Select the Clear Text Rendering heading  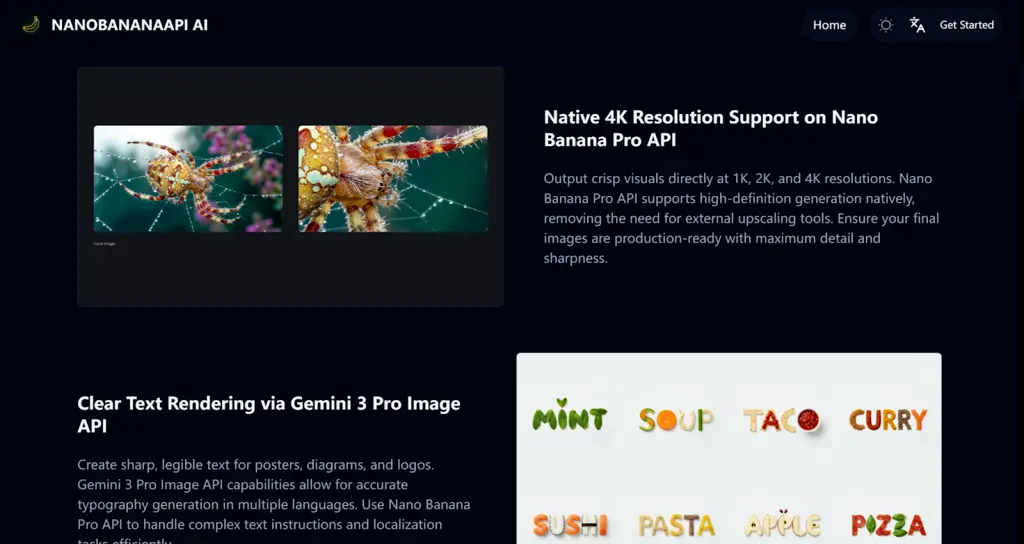268,414
